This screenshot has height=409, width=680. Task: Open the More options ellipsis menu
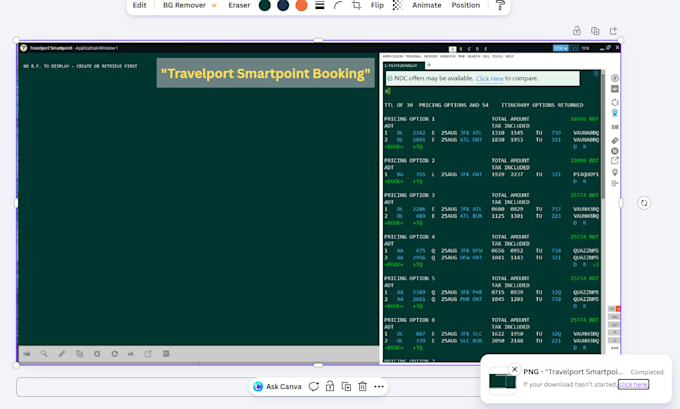click(379, 386)
